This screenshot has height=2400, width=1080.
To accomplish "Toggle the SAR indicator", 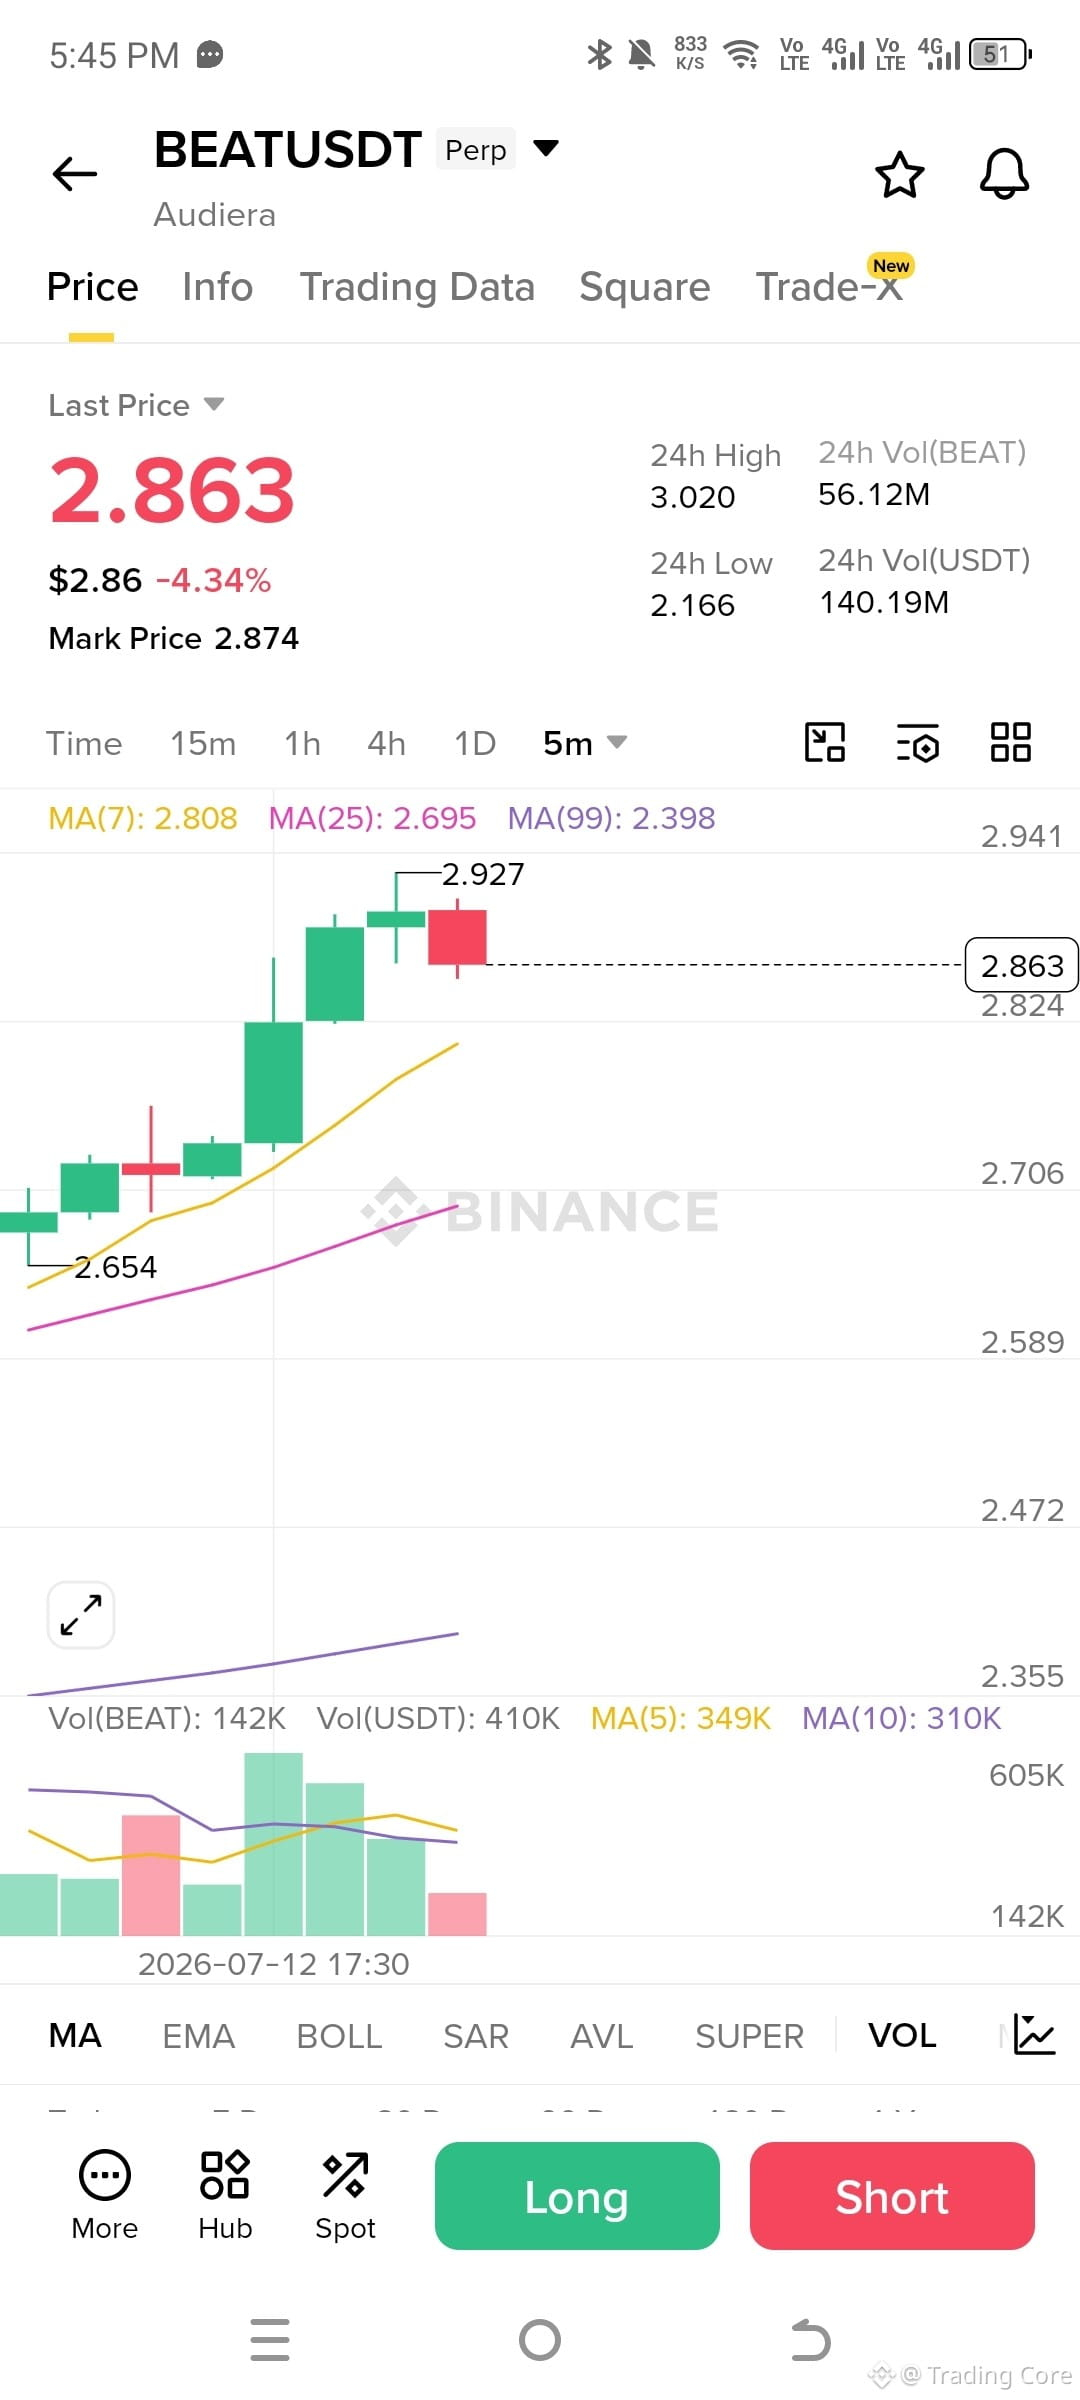I will (476, 2035).
